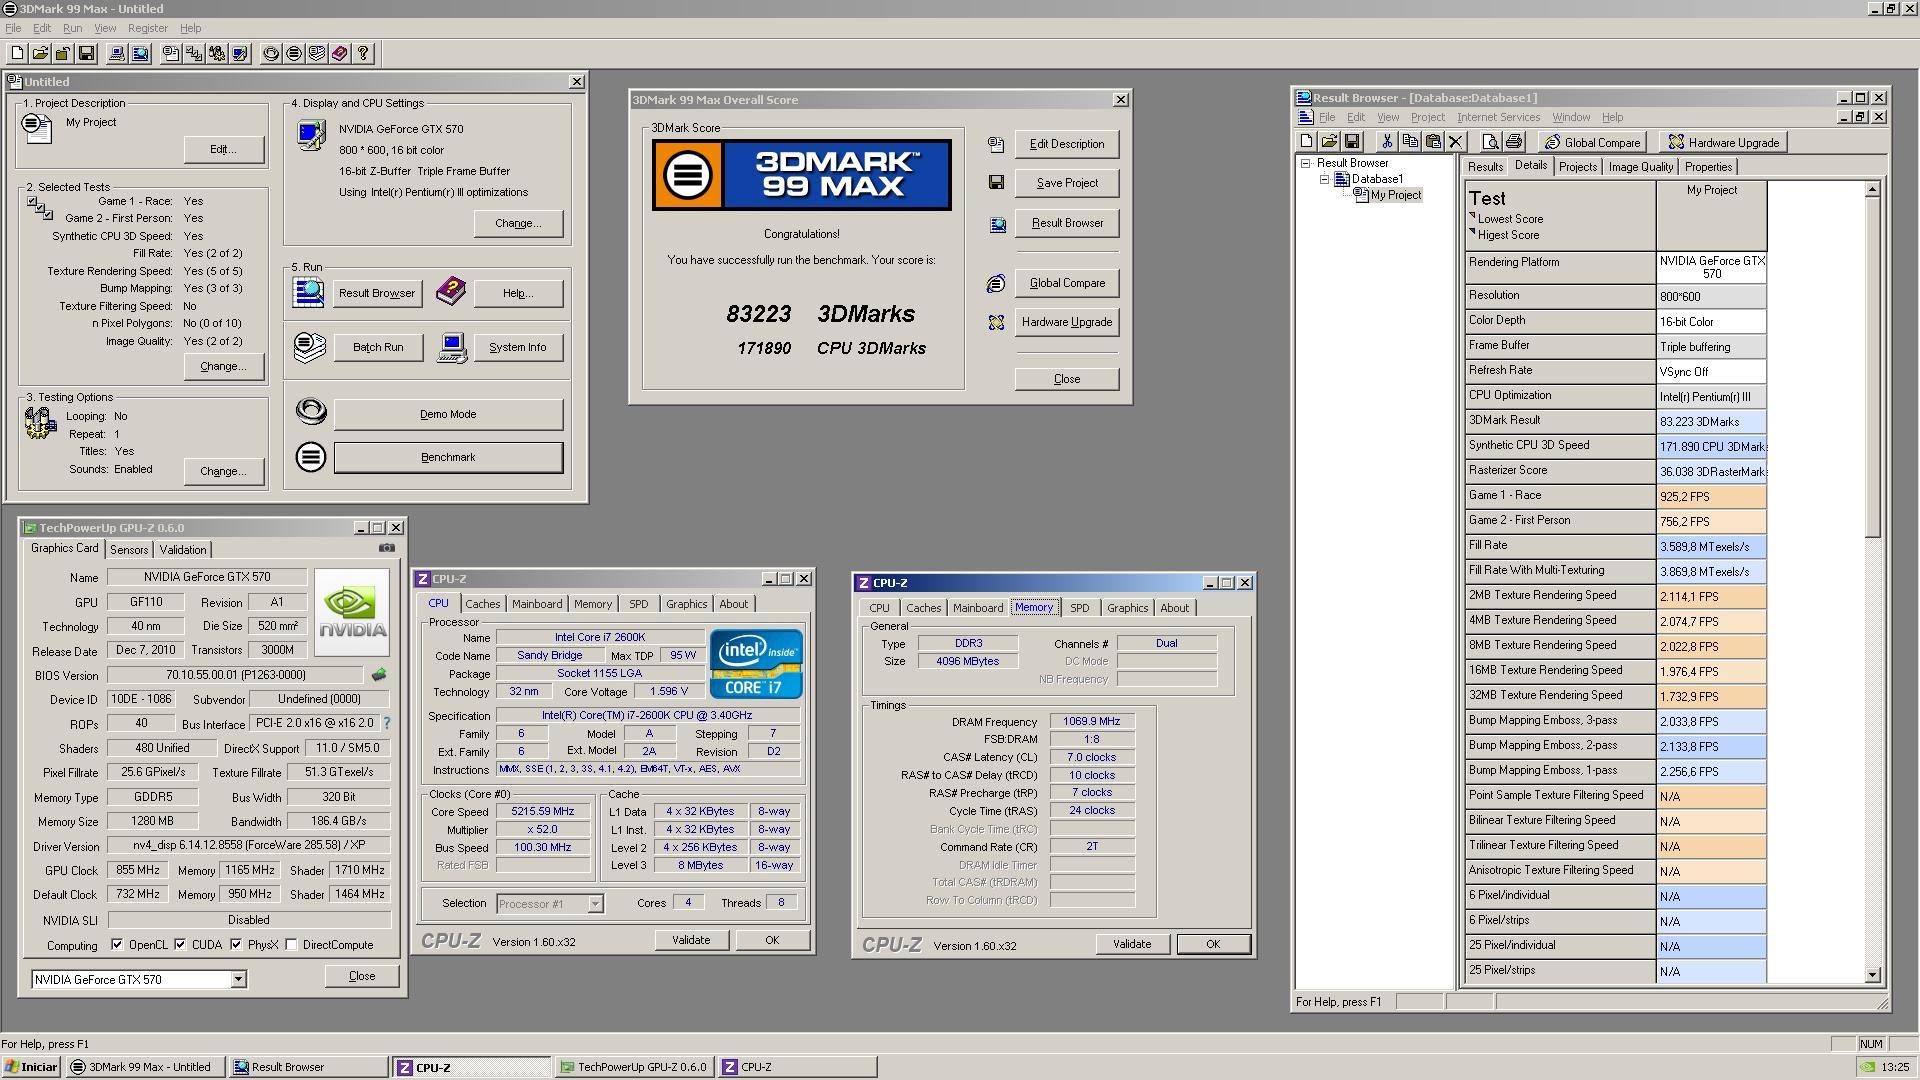Click GPU-Z BIOS save chip icon
This screenshot has width=1920, height=1080.
tap(378, 675)
